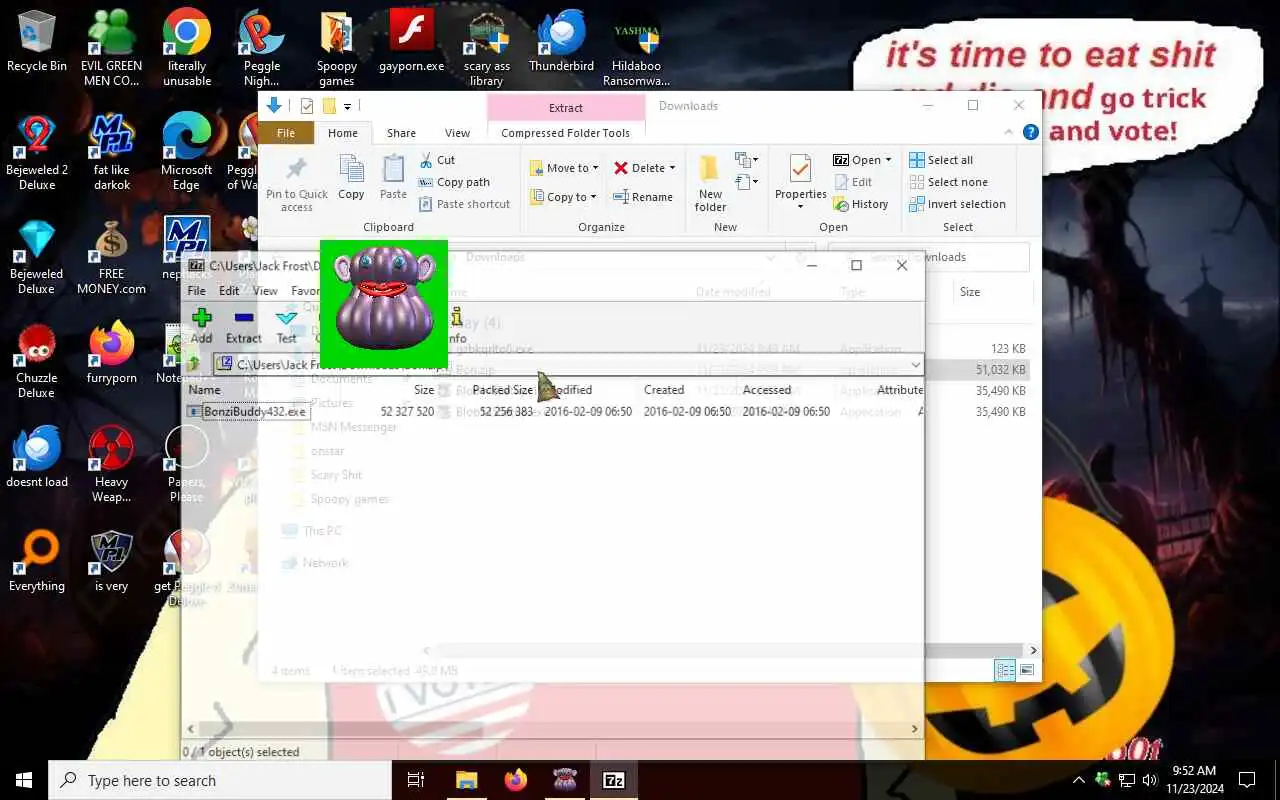
Task: Go up one folder level in 7-Zip
Action: tap(195, 364)
